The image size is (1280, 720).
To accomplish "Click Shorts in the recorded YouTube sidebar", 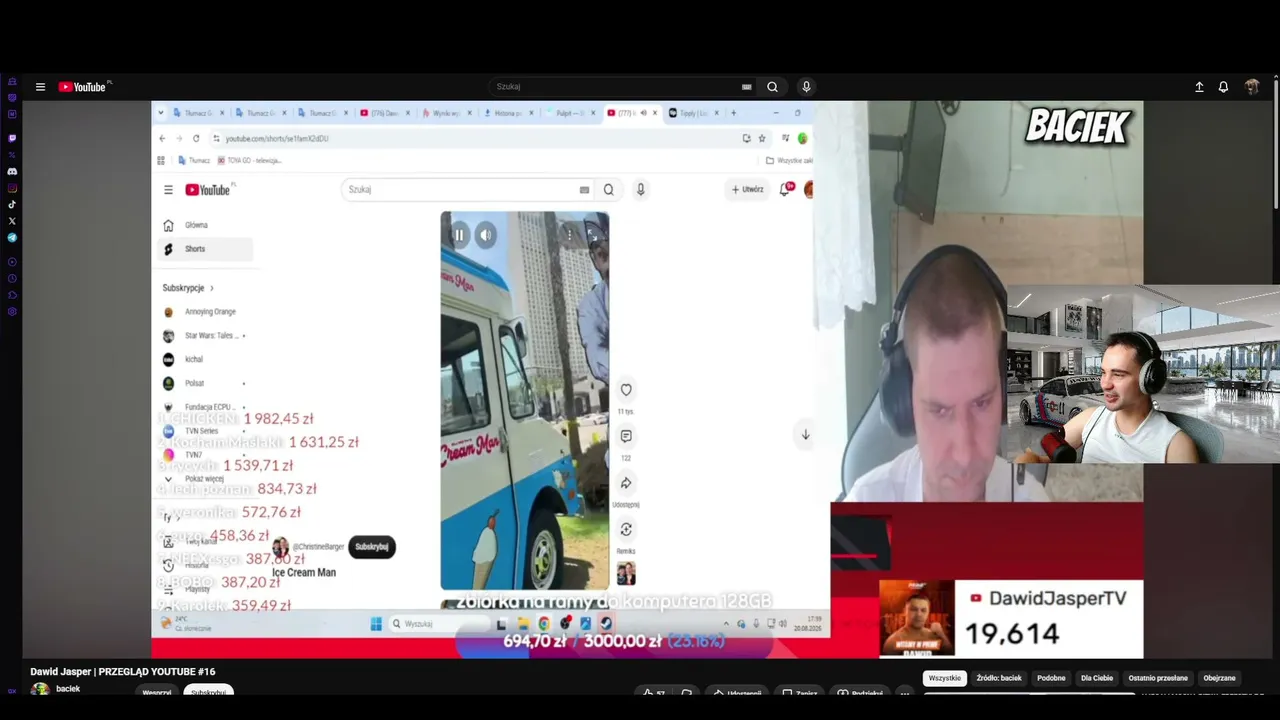I will [x=204, y=249].
